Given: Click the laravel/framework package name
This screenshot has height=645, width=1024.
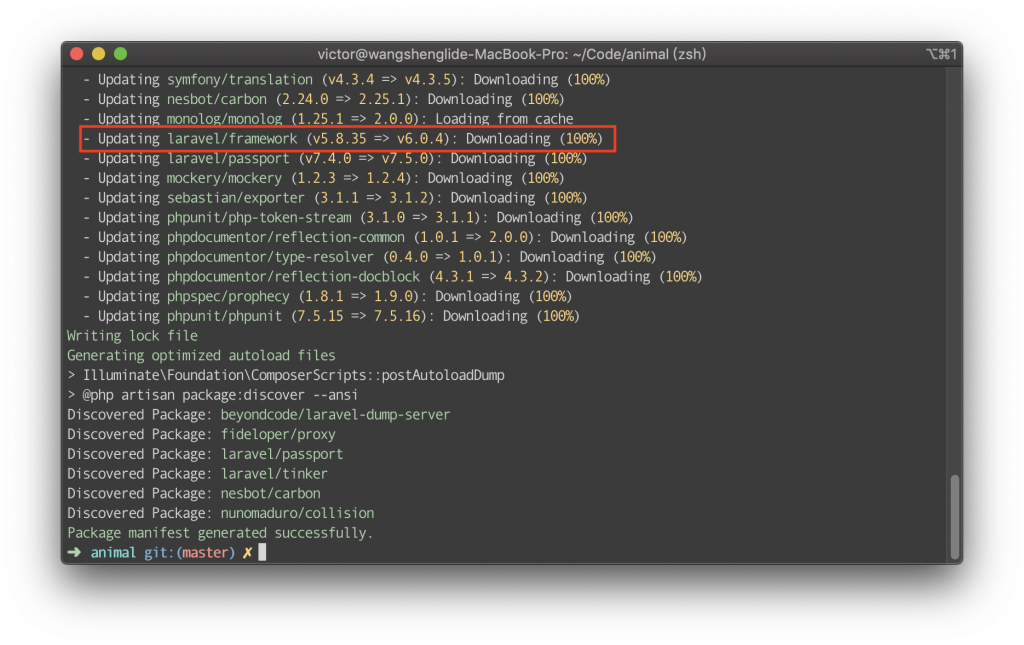Looking at the screenshot, I should pos(232,138).
